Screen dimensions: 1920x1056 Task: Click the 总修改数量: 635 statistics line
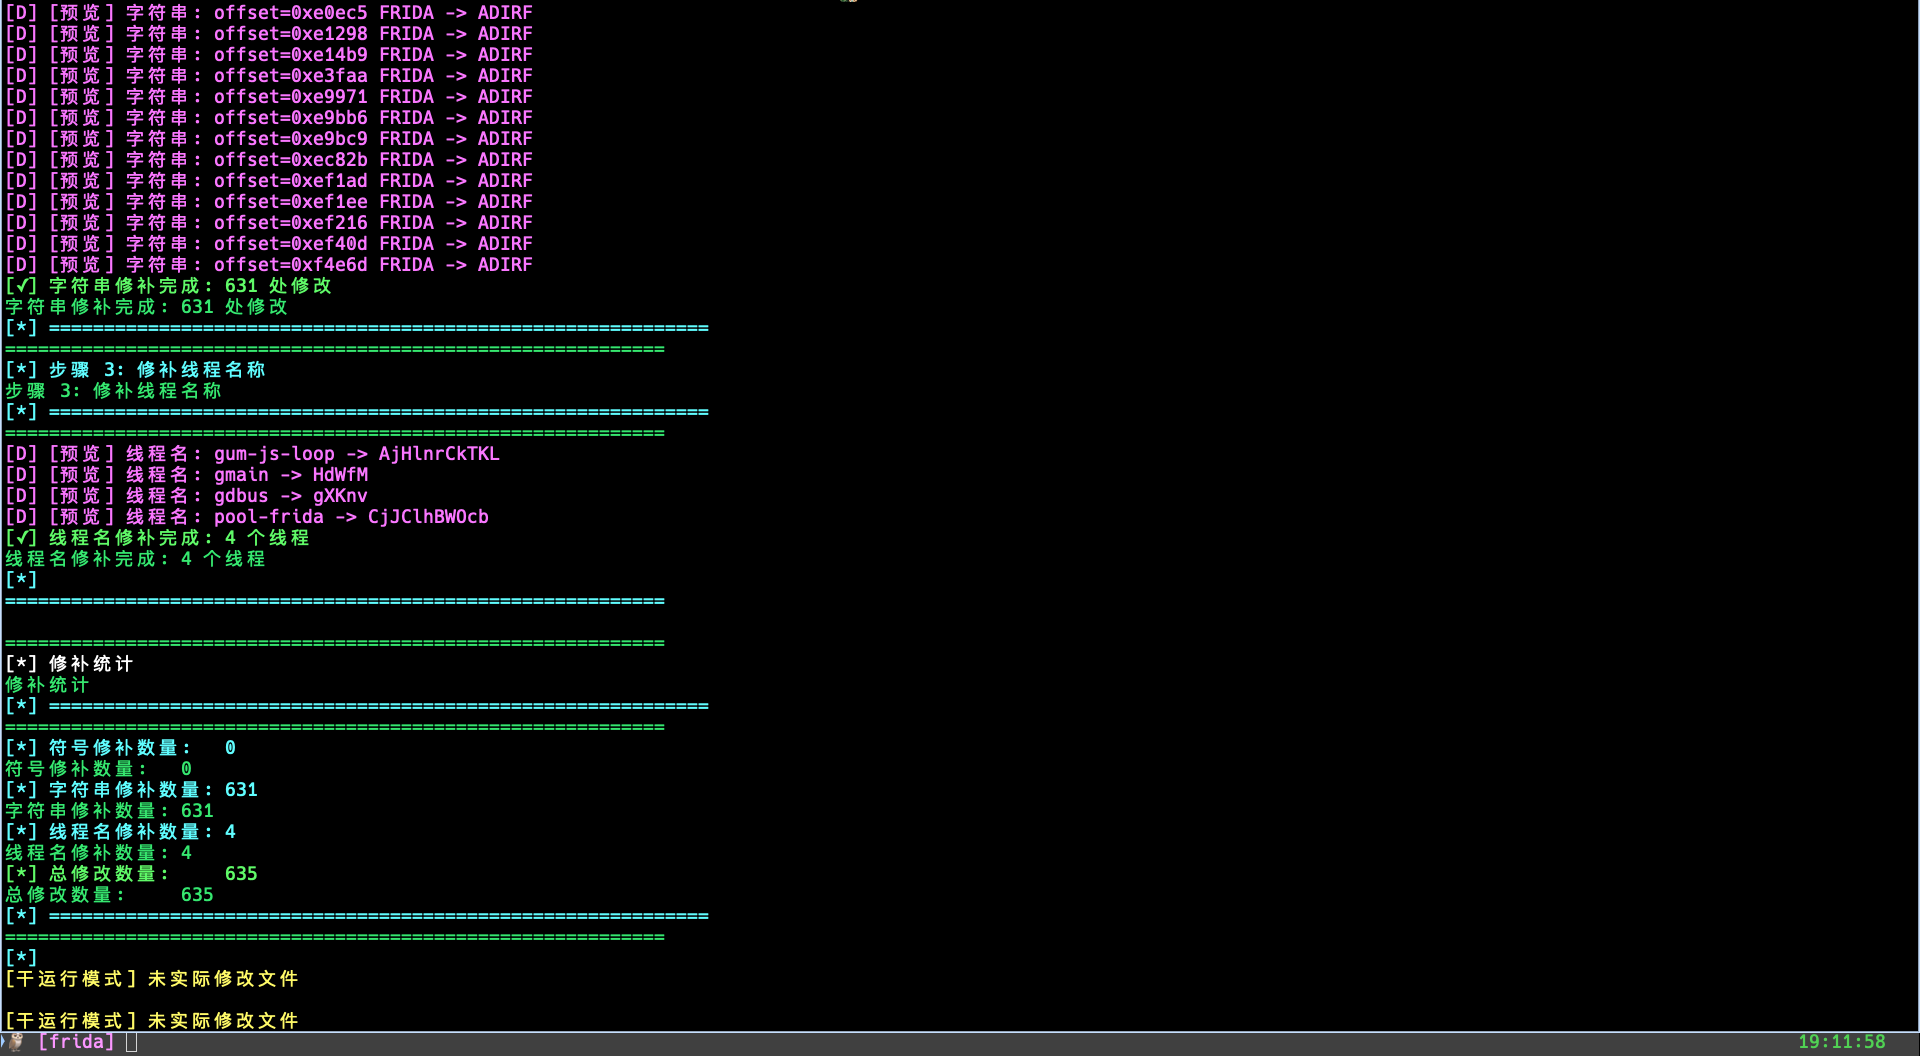[x=130, y=873]
